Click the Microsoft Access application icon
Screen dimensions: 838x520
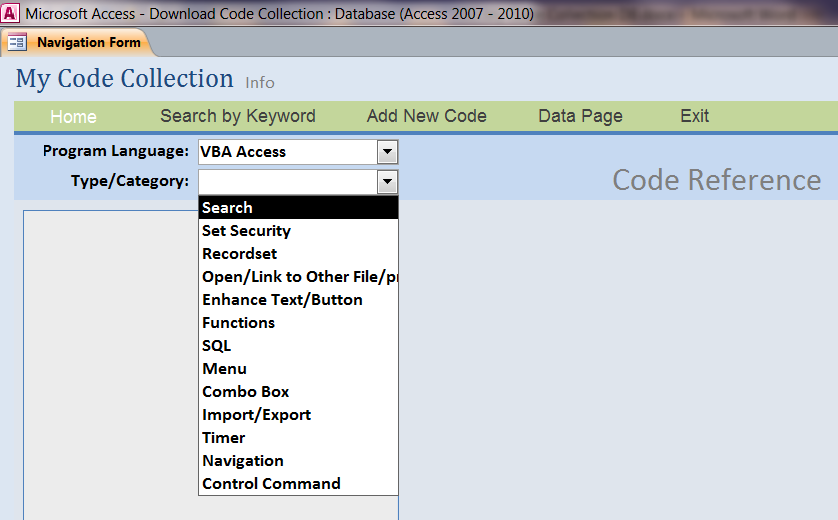[10, 12]
